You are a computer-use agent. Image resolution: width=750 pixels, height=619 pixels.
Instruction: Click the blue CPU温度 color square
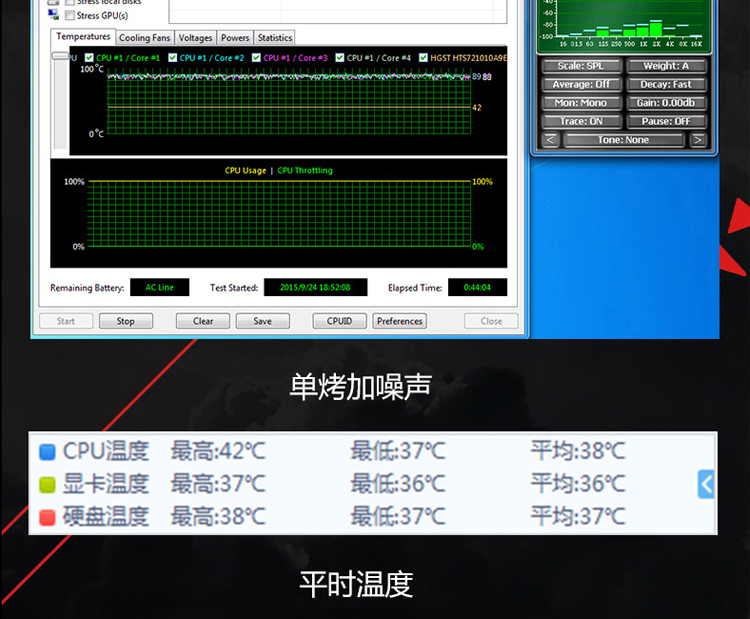tap(47, 452)
